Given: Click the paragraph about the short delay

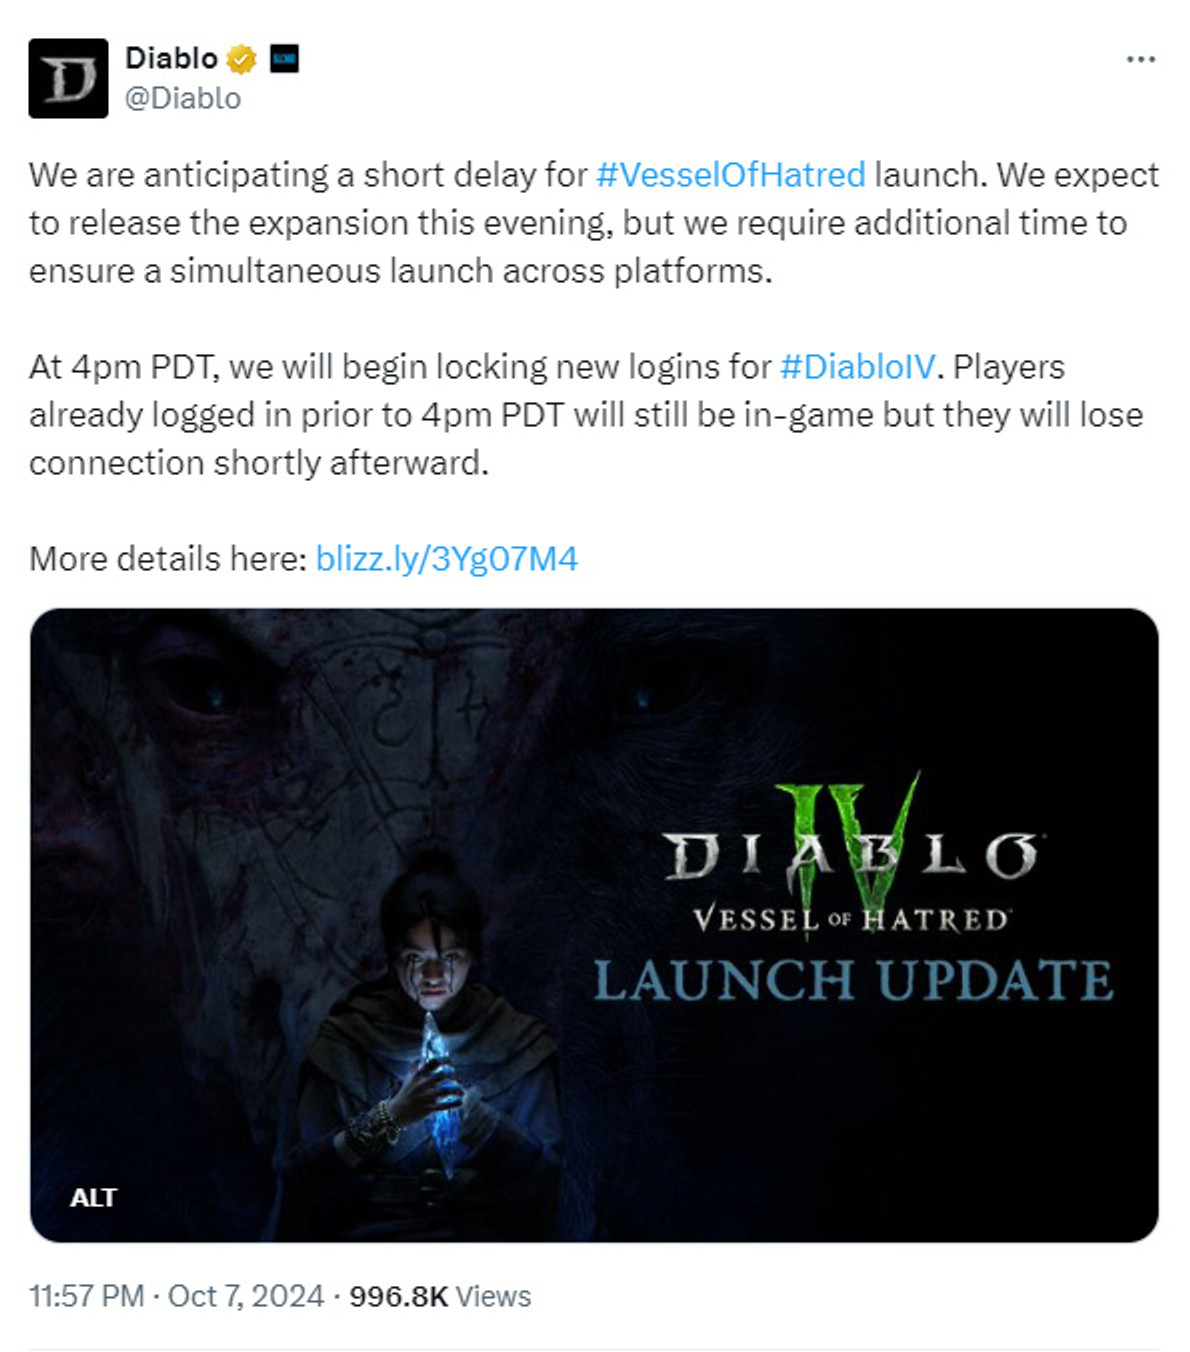Looking at the screenshot, I should tap(594, 223).
